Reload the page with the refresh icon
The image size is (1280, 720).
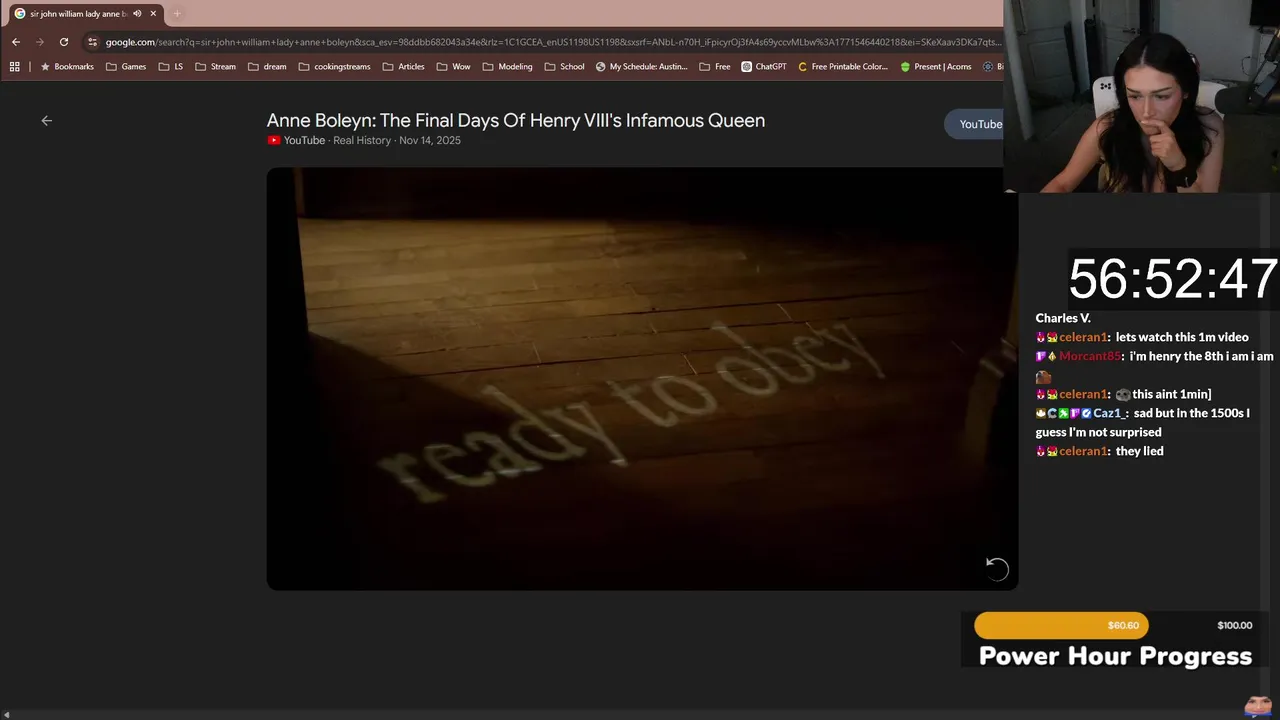point(64,42)
